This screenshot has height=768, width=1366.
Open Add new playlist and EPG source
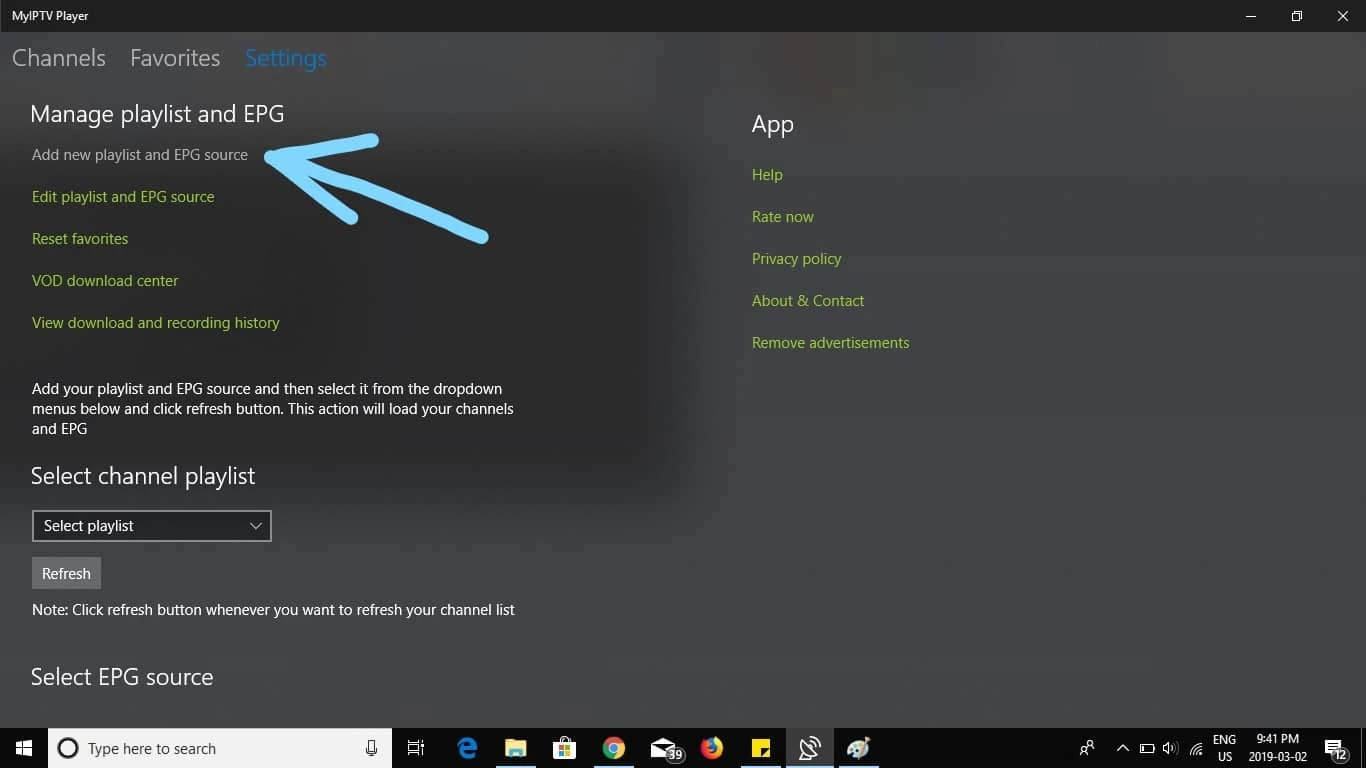point(139,155)
